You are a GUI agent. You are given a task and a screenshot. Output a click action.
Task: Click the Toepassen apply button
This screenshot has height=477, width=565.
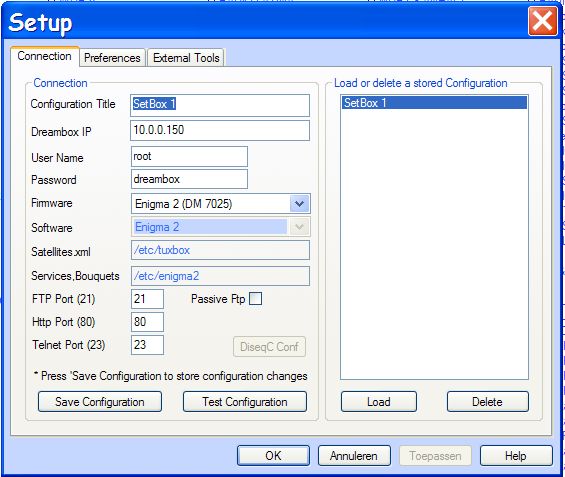(x=435, y=456)
